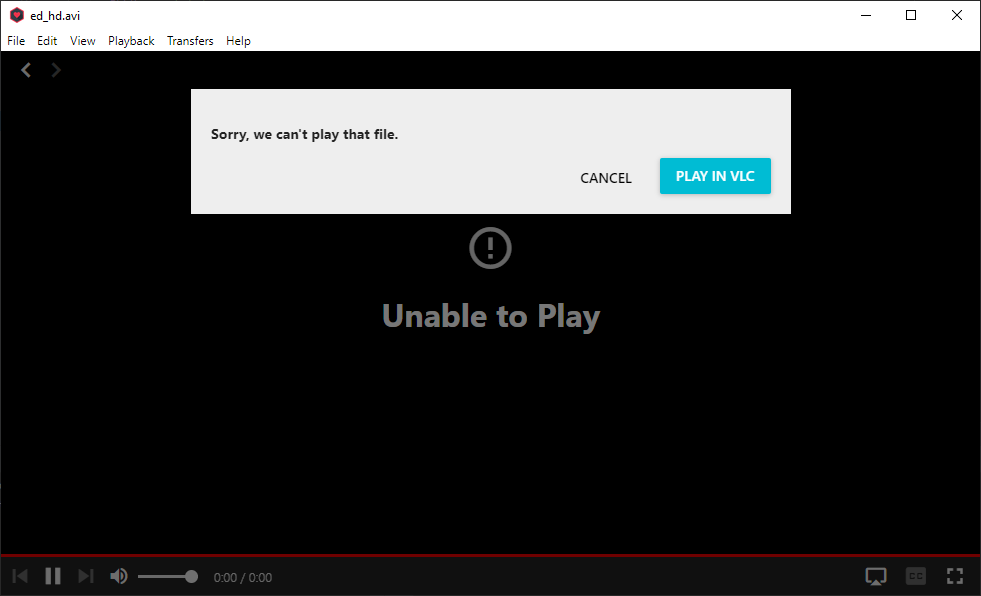The height and width of the screenshot is (596, 981).
Task: Click 'Sorry, we can't play that file.' text
Action: pos(305,134)
